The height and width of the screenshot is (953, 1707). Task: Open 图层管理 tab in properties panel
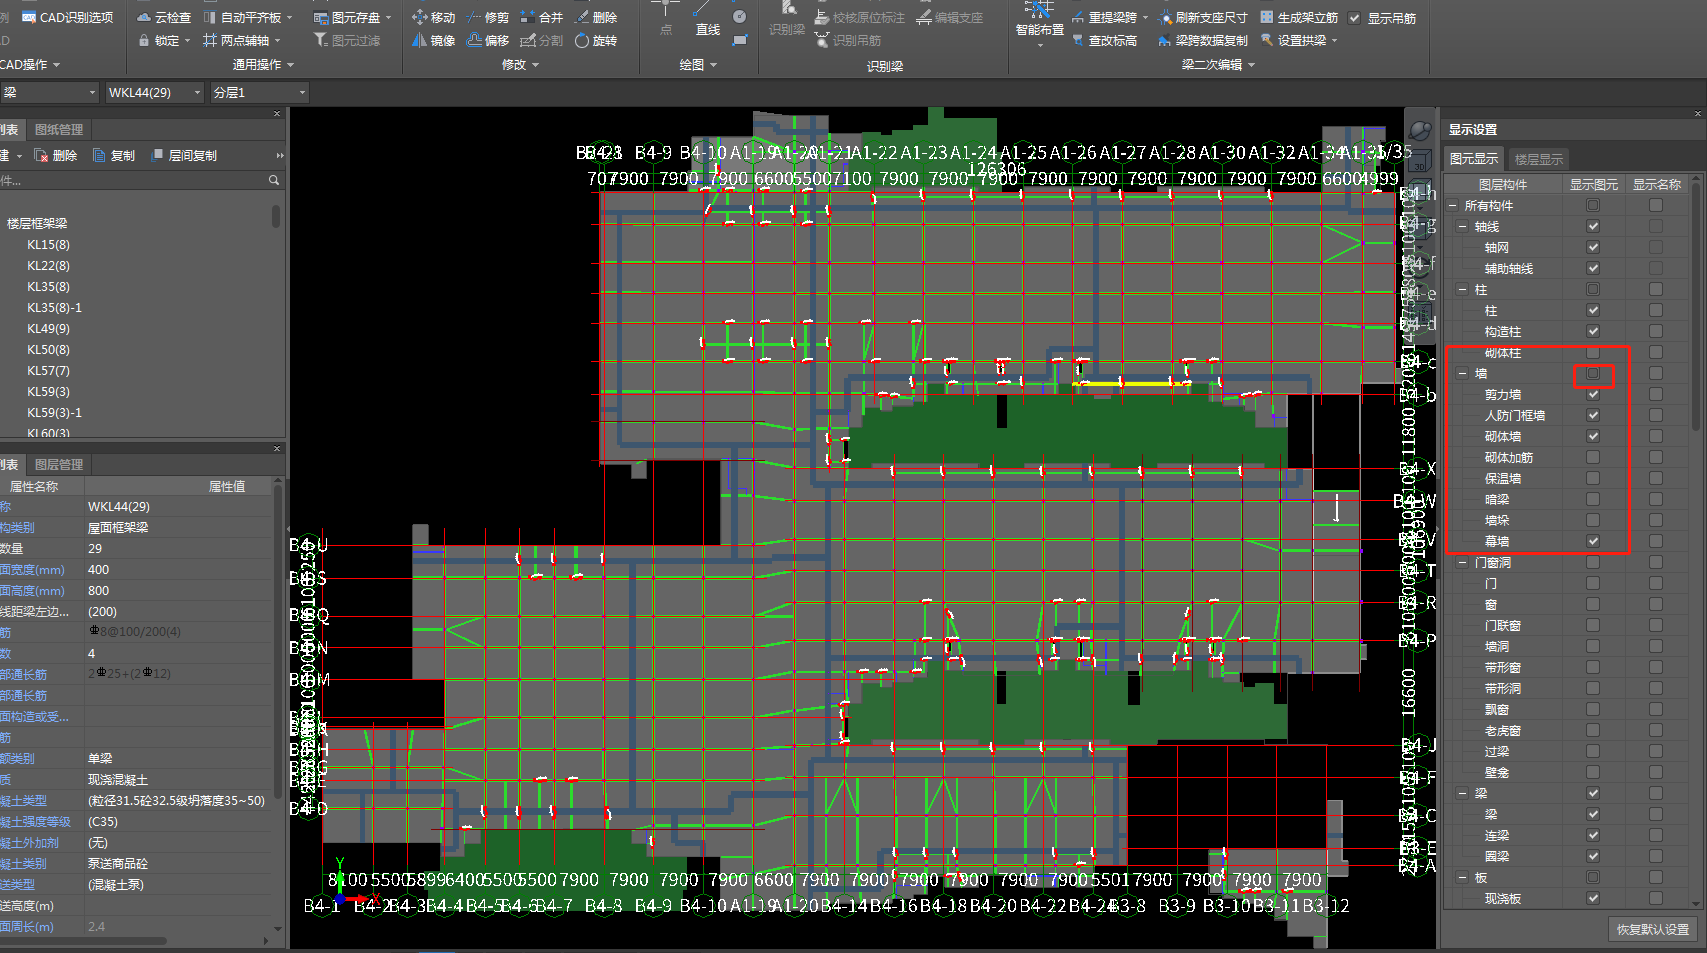point(59,464)
